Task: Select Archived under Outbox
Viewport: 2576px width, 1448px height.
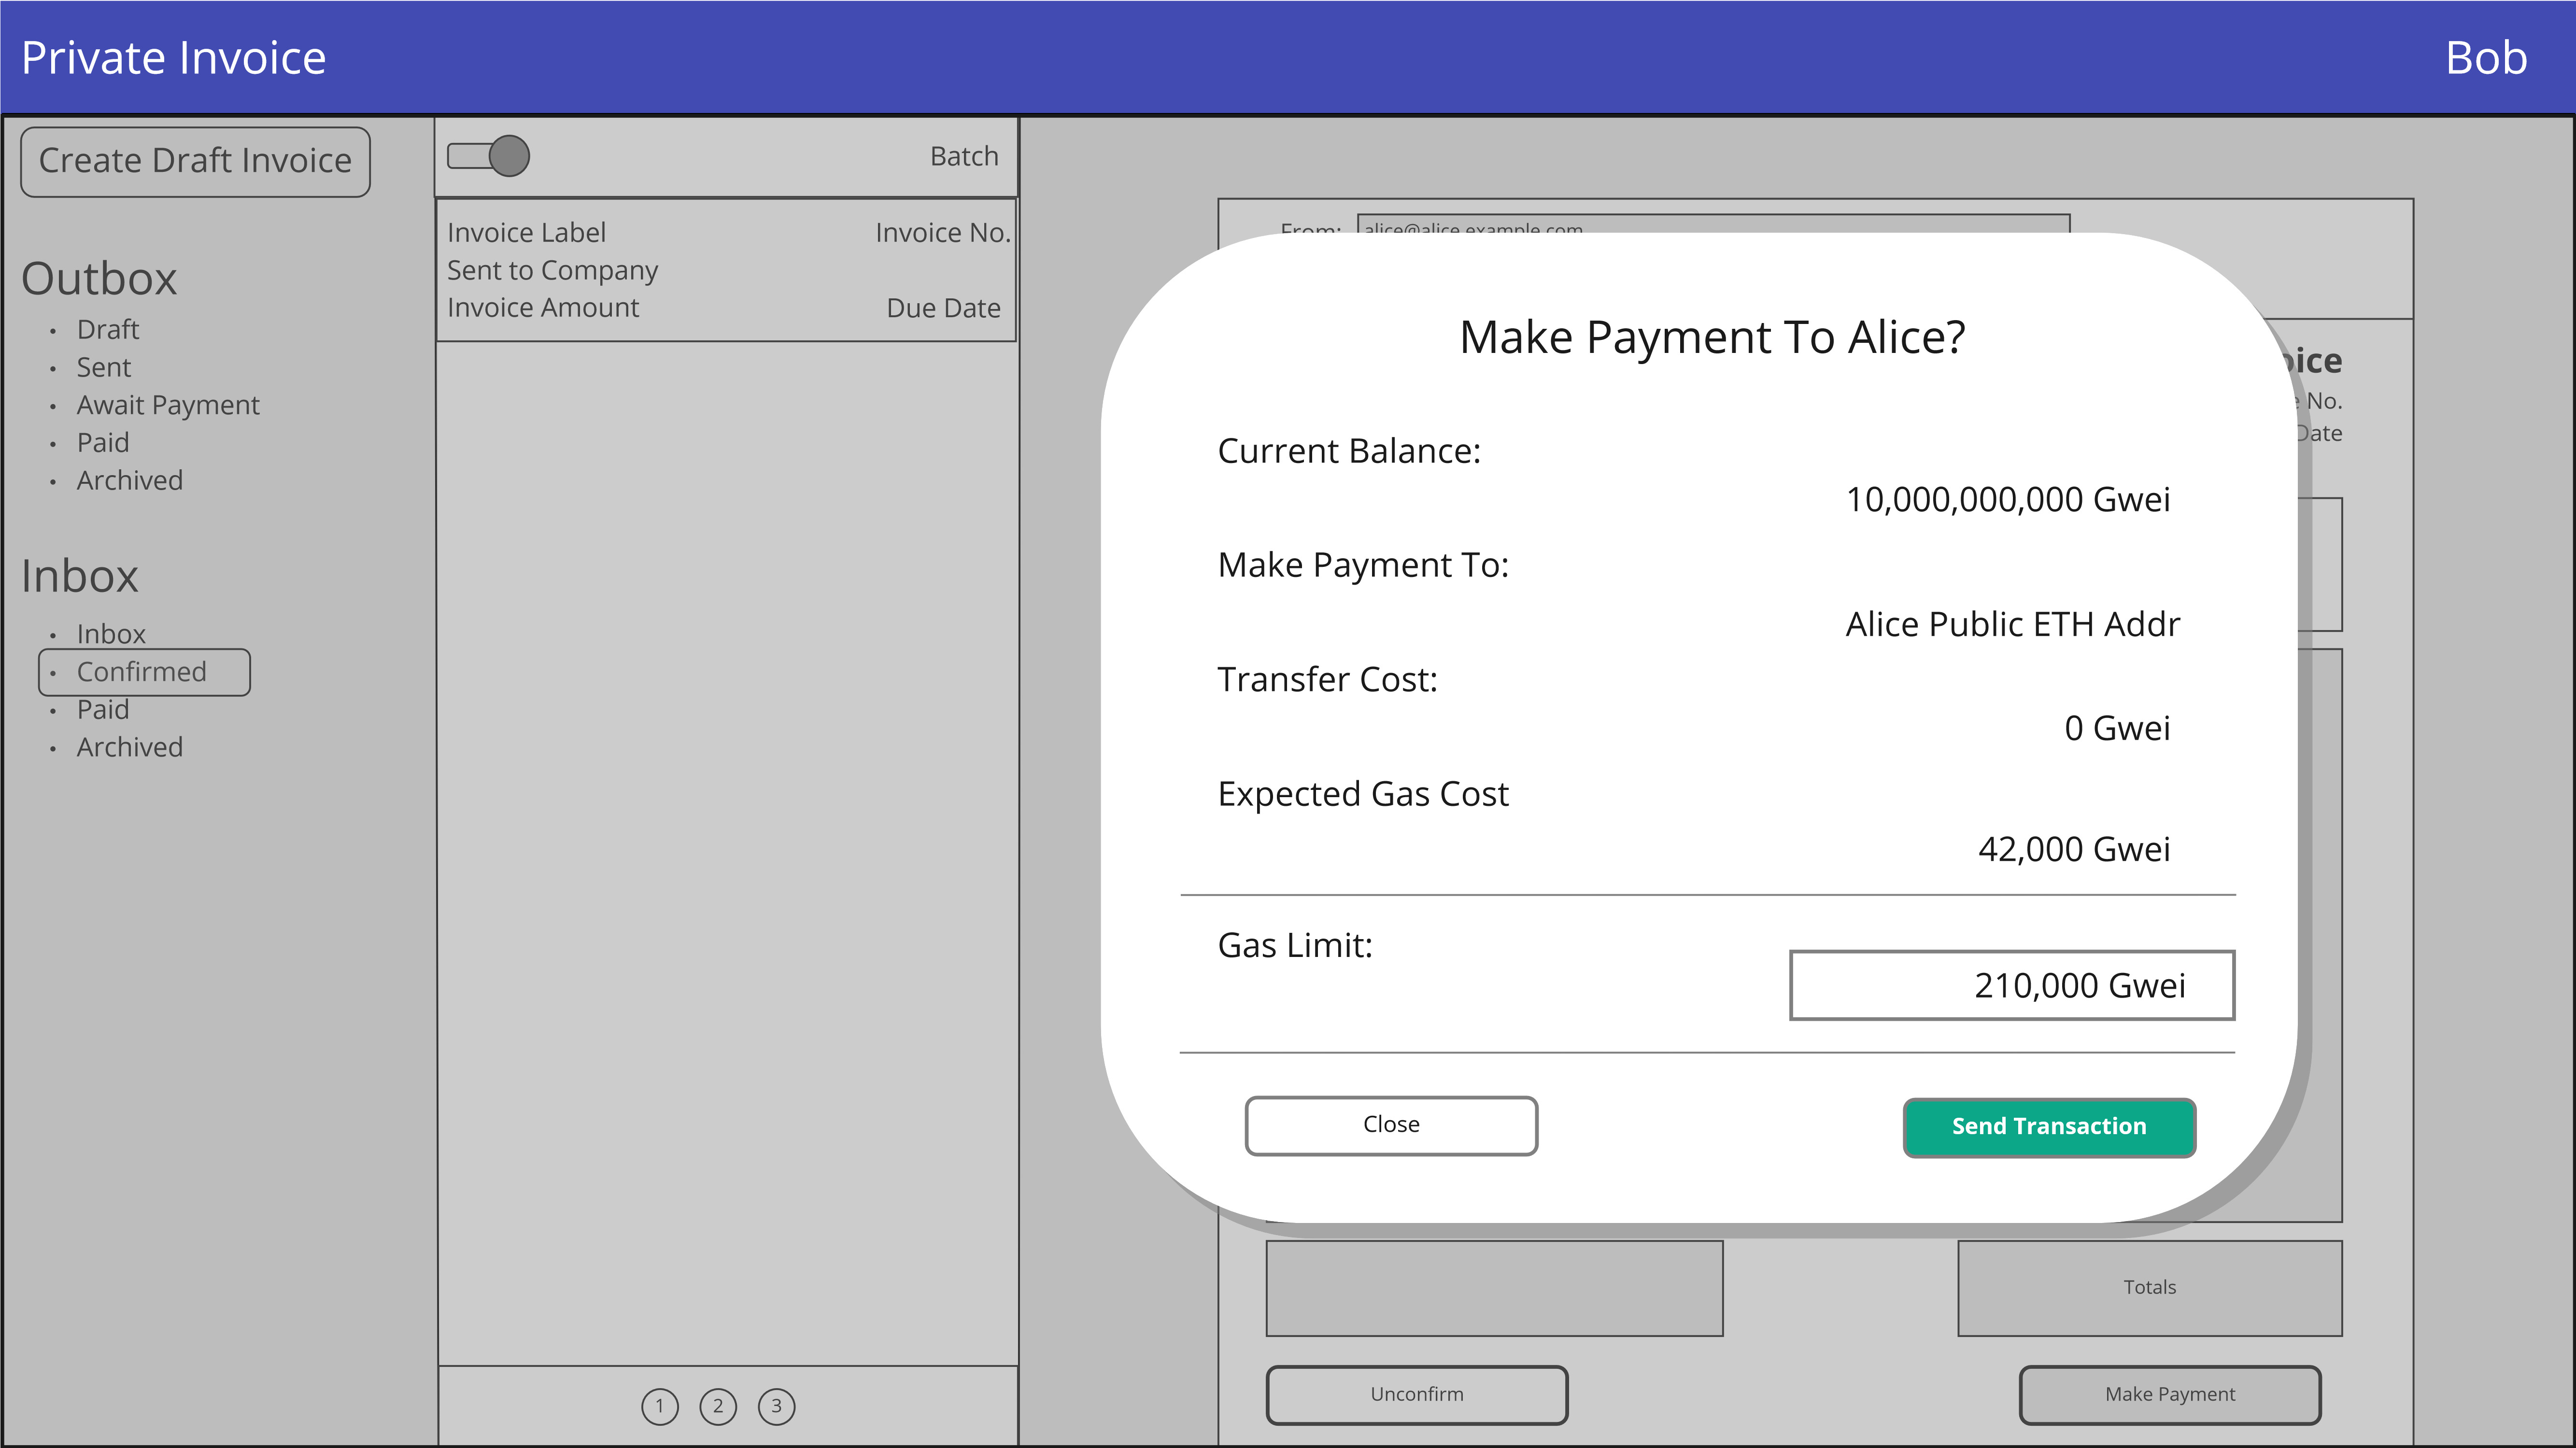Action: point(130,480)
